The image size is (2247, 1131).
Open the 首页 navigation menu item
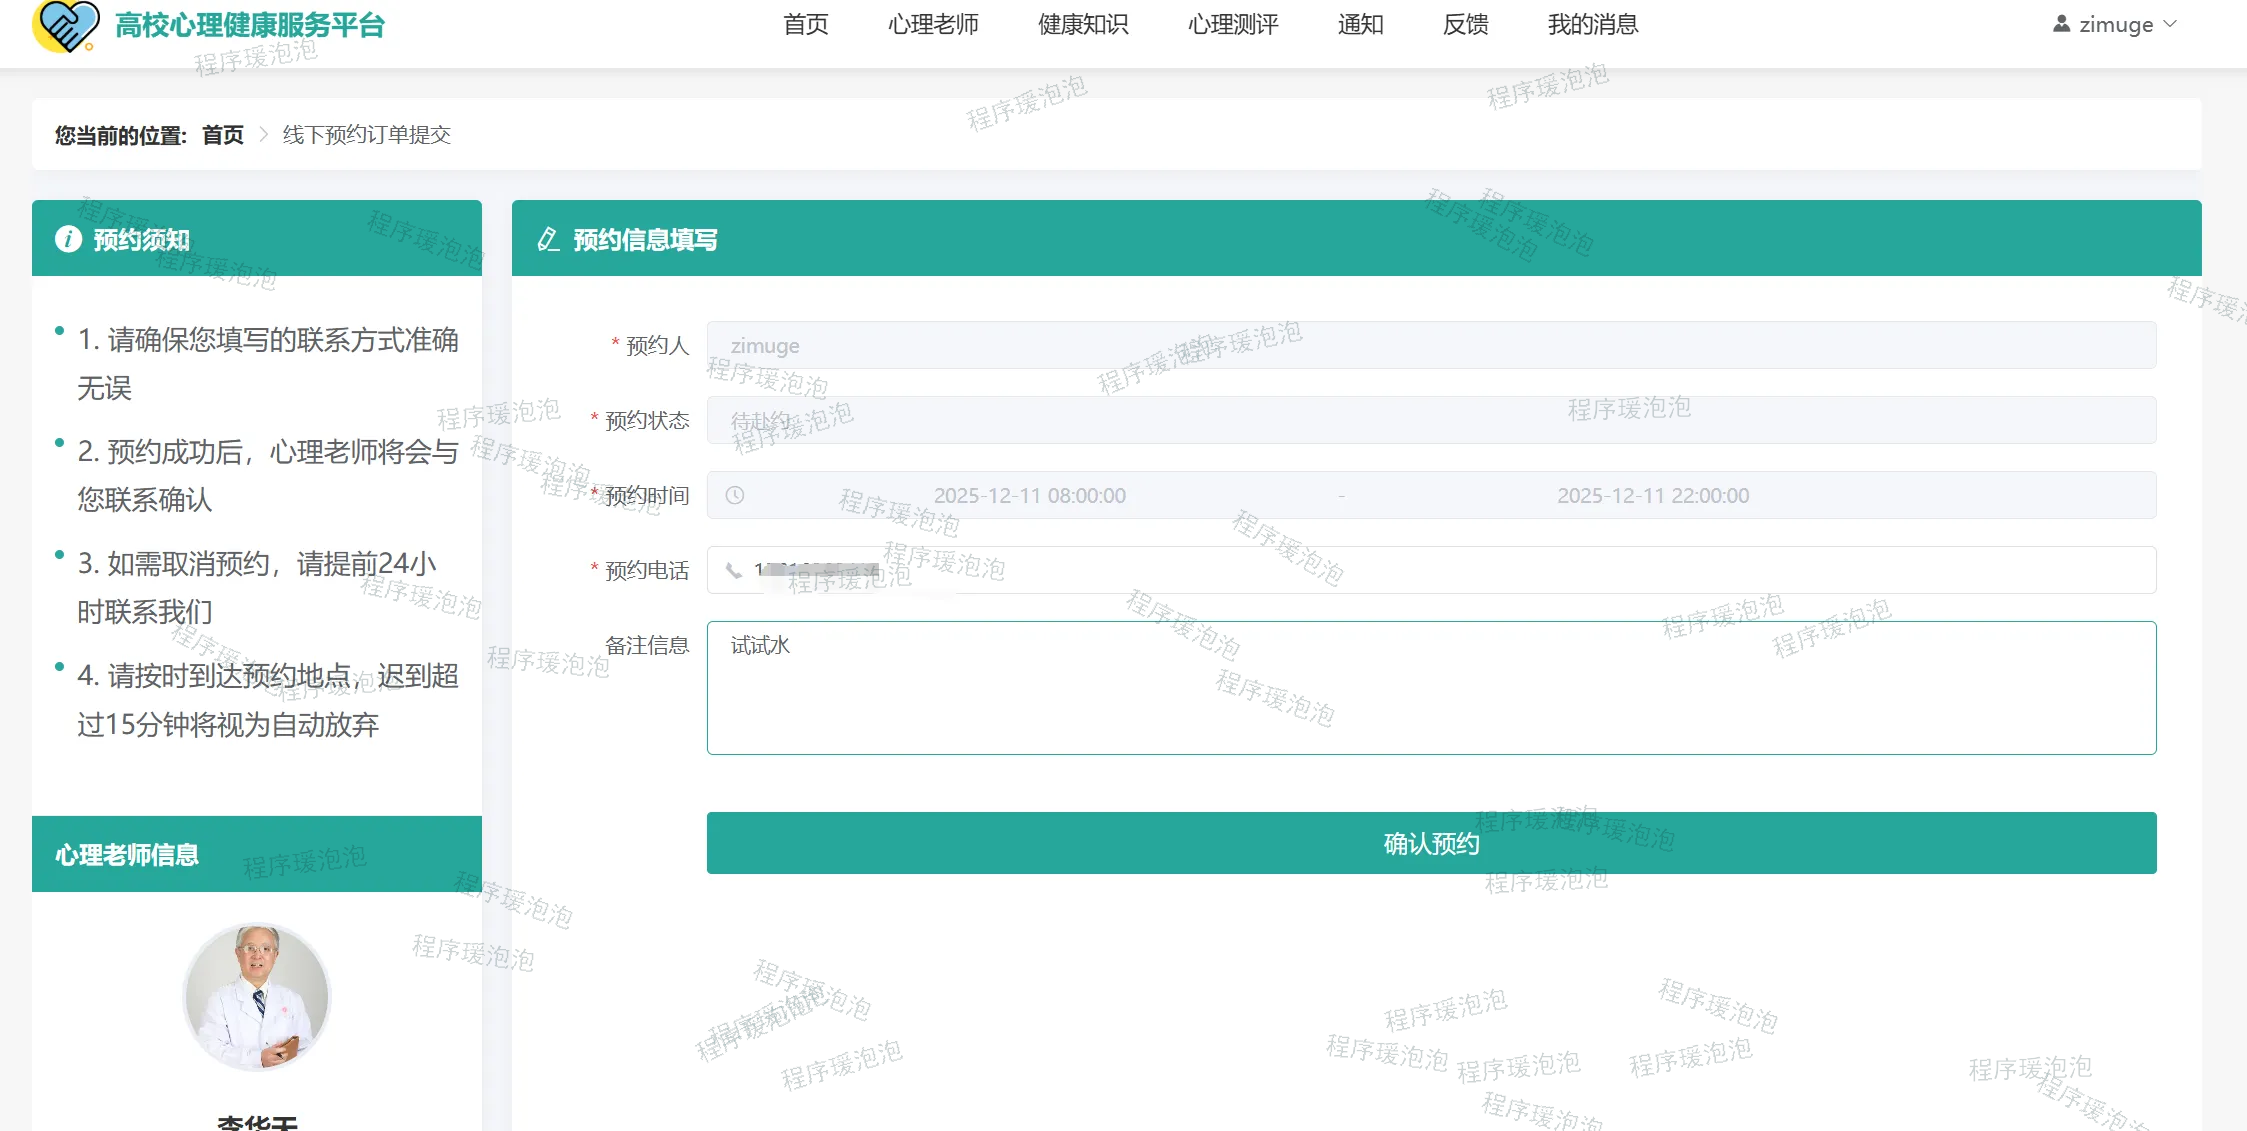click(x=805, y=24)
